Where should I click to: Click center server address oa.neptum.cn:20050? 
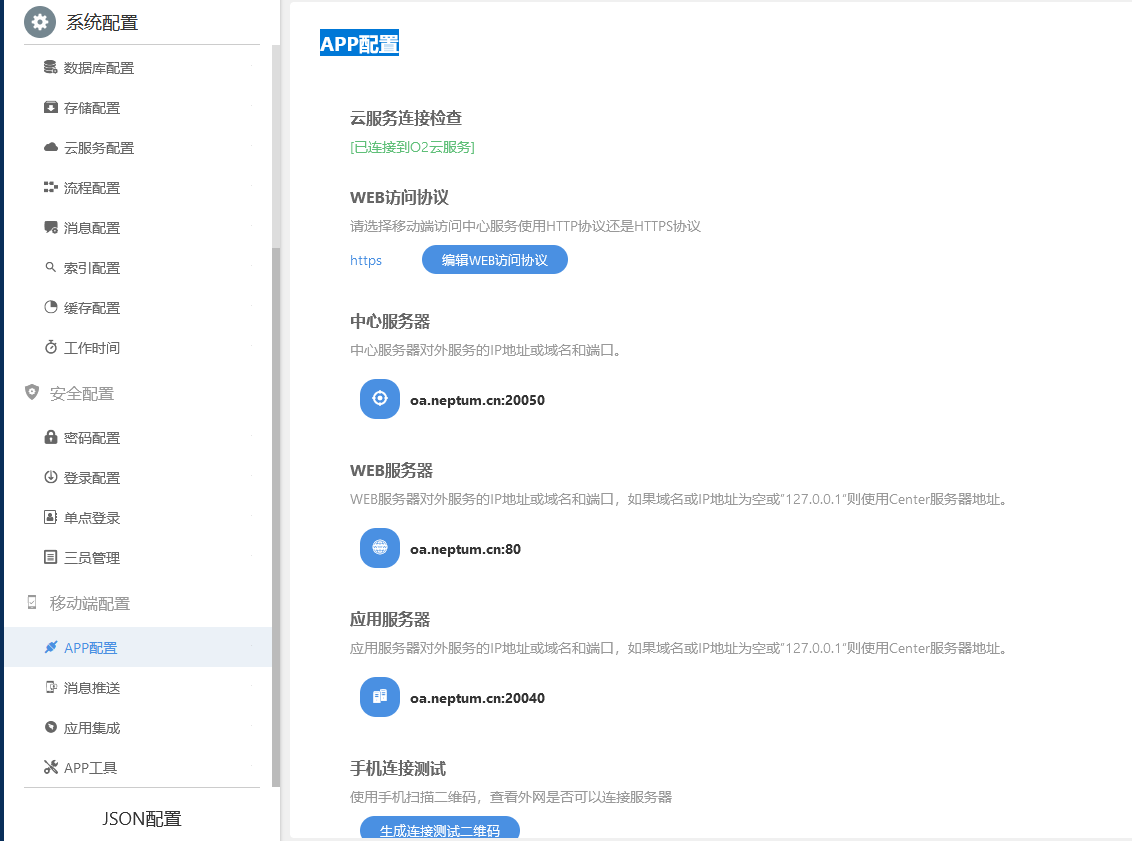[x=477, y=400]
